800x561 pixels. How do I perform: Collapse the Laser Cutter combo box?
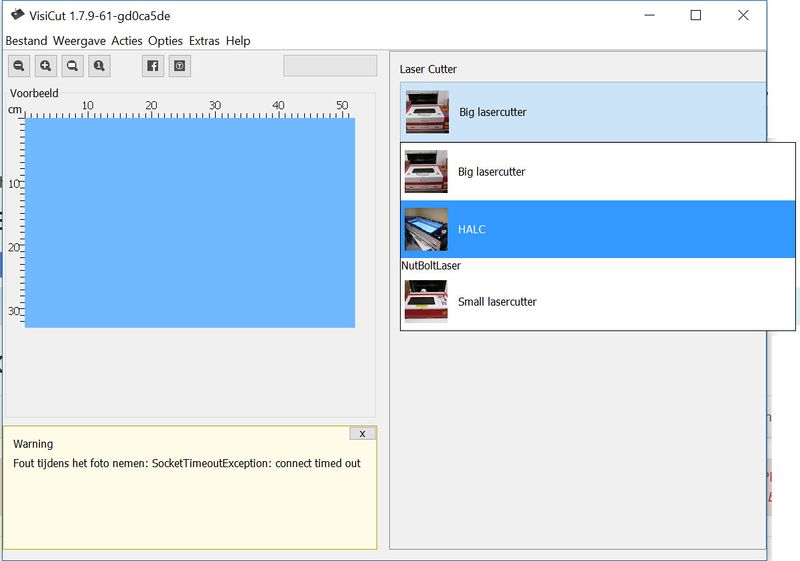(582, 112)
